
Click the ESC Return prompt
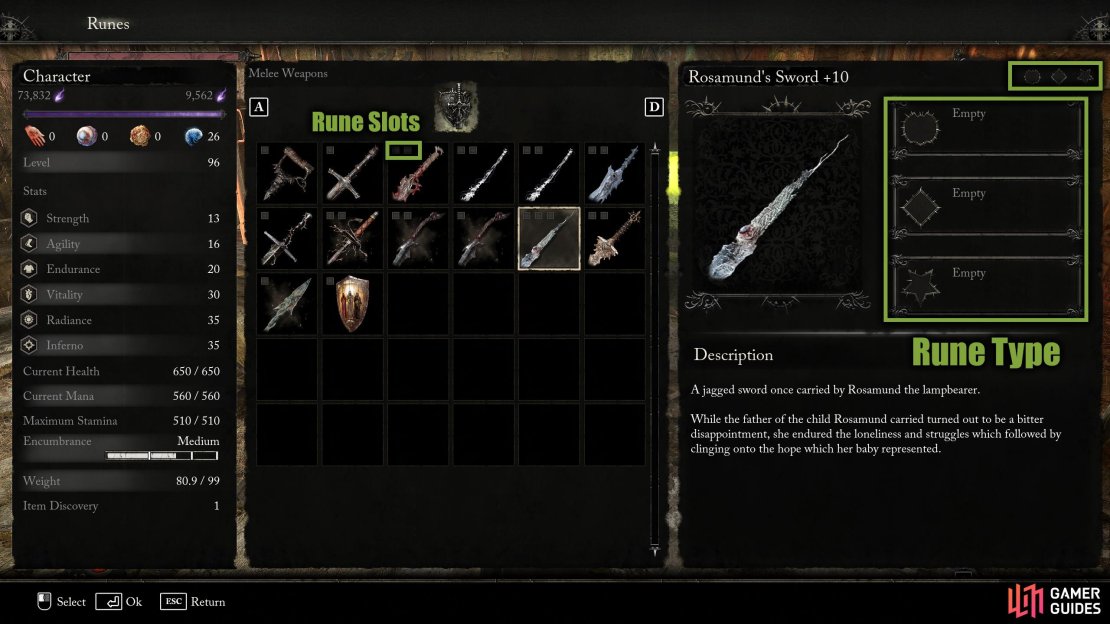[193, 601]
